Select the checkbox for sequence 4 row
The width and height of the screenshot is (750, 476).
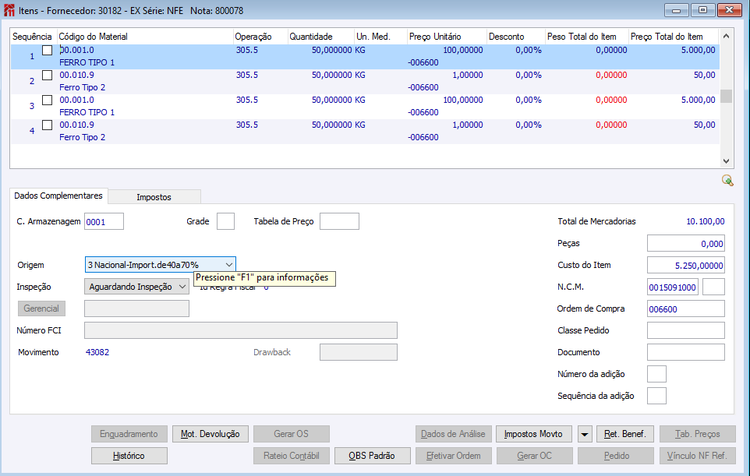click(x=47, y=125)
